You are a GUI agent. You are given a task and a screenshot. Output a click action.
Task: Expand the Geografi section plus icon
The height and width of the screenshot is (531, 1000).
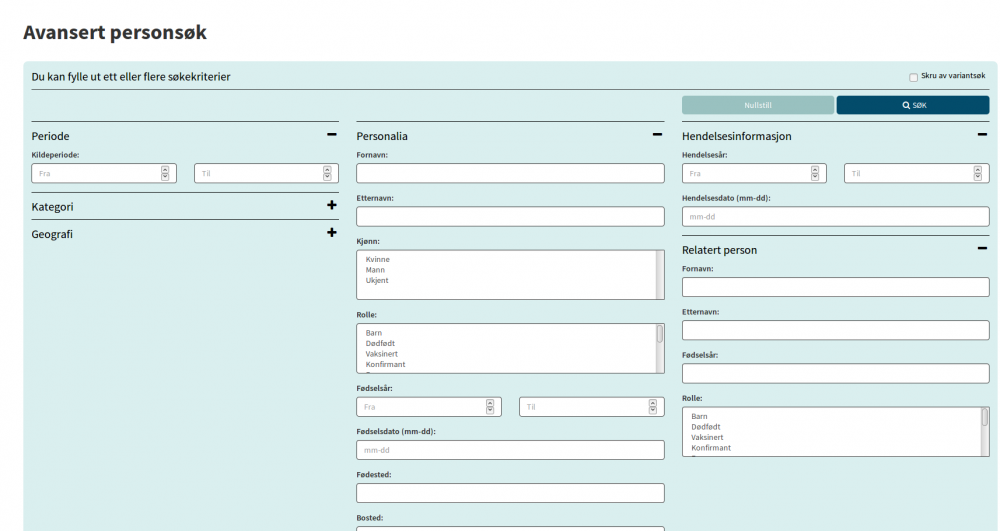[x=332, y=233]
